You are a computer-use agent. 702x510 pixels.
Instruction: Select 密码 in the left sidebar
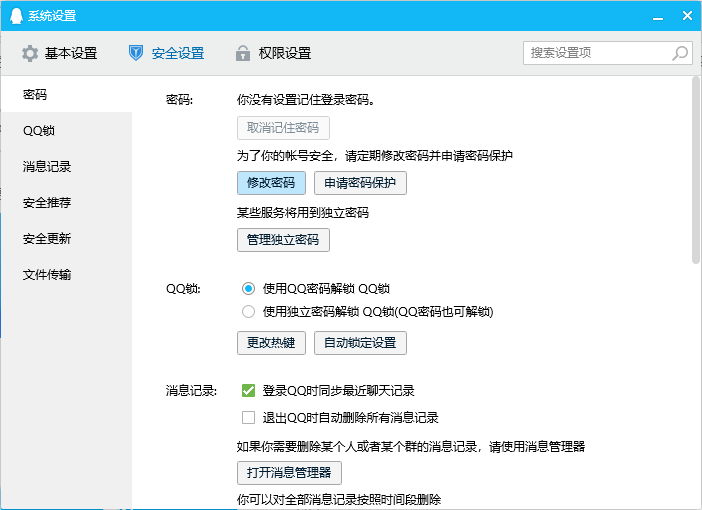[66, 94]
